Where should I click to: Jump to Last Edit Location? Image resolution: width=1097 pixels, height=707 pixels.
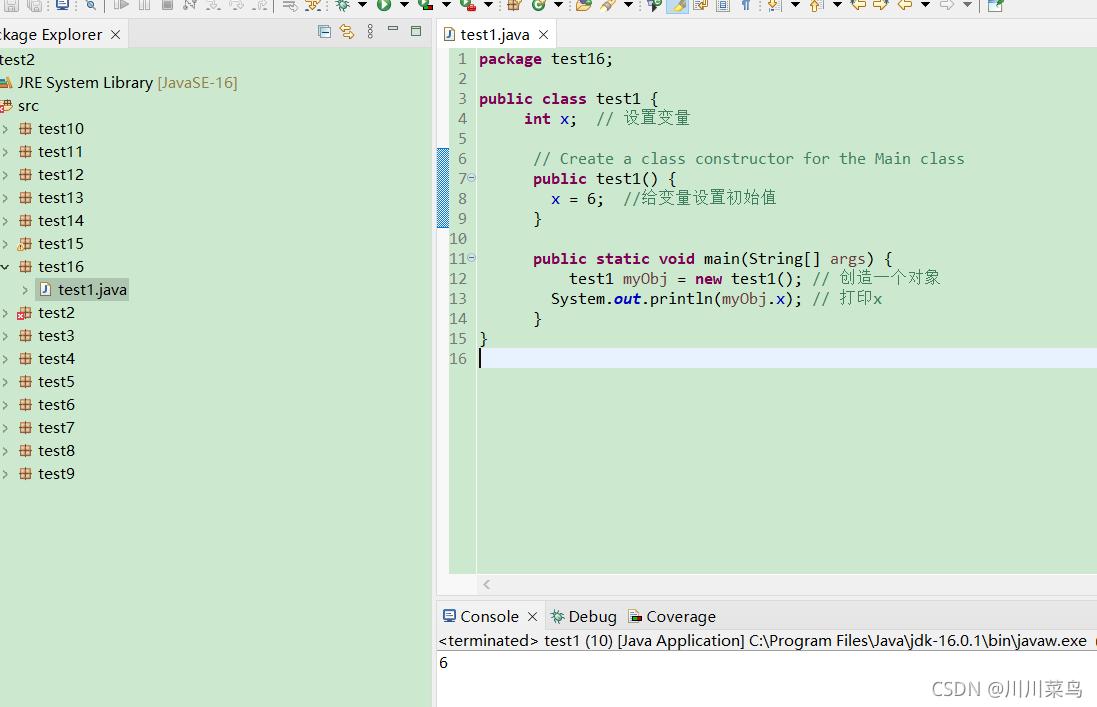click(x=858, y=5)
